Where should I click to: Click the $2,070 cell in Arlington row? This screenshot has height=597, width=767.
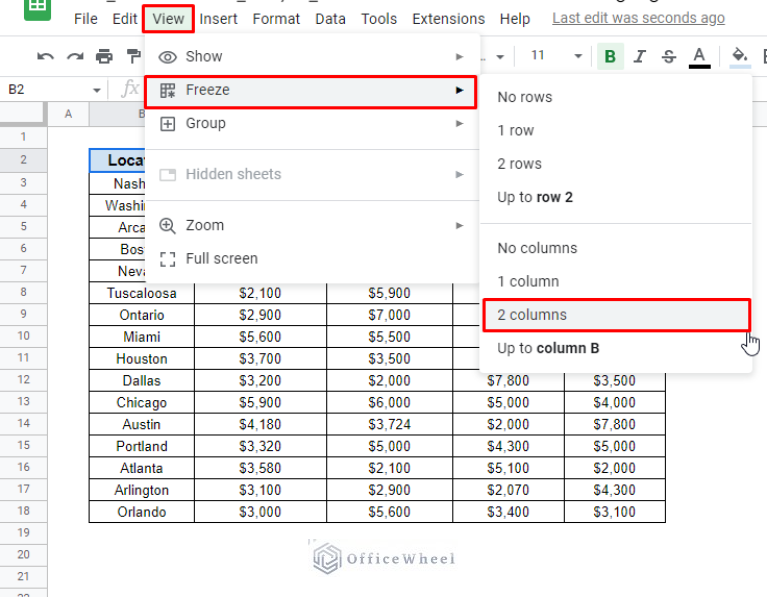(508, 490)
